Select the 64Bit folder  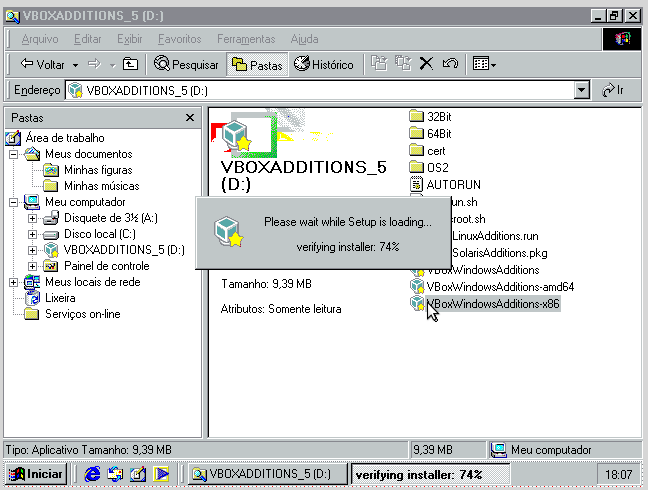tap(439, 134)
